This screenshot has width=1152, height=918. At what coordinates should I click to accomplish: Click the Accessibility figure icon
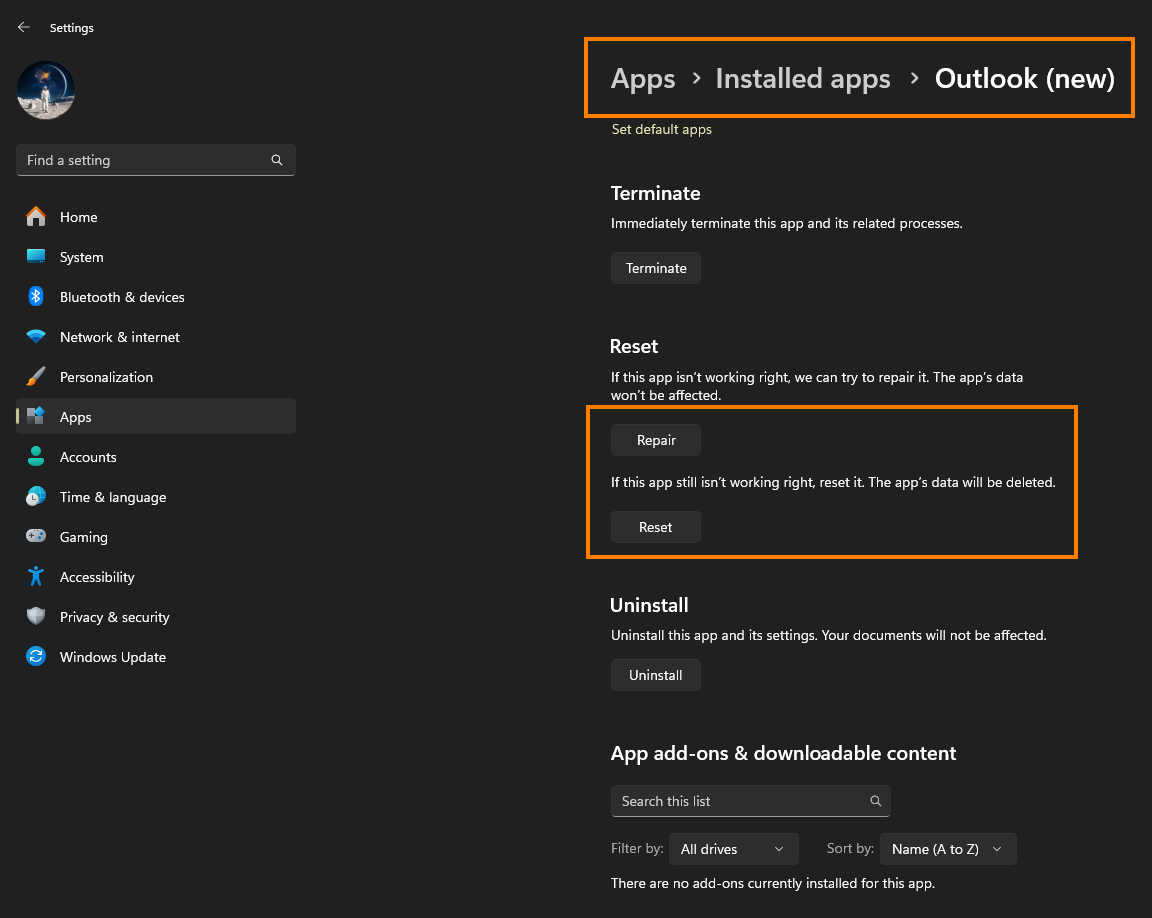point(36,577)
